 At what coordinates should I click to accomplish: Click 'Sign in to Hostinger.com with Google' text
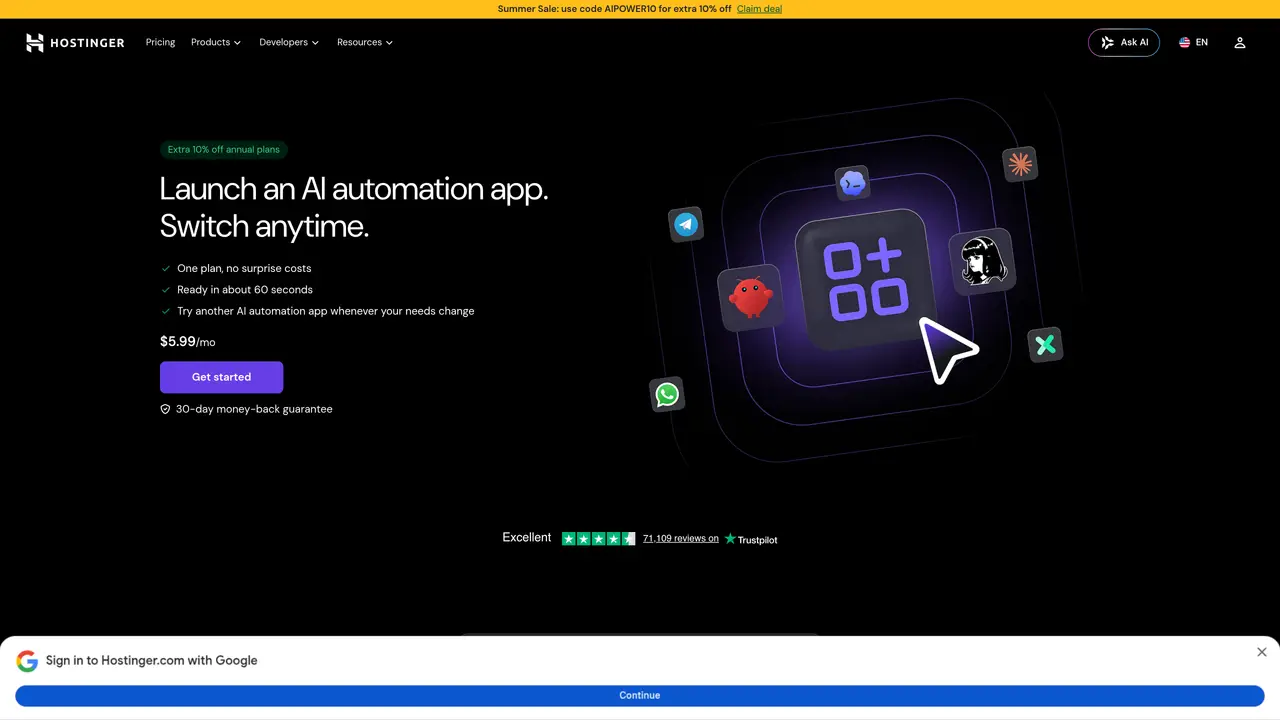(152, 661)
